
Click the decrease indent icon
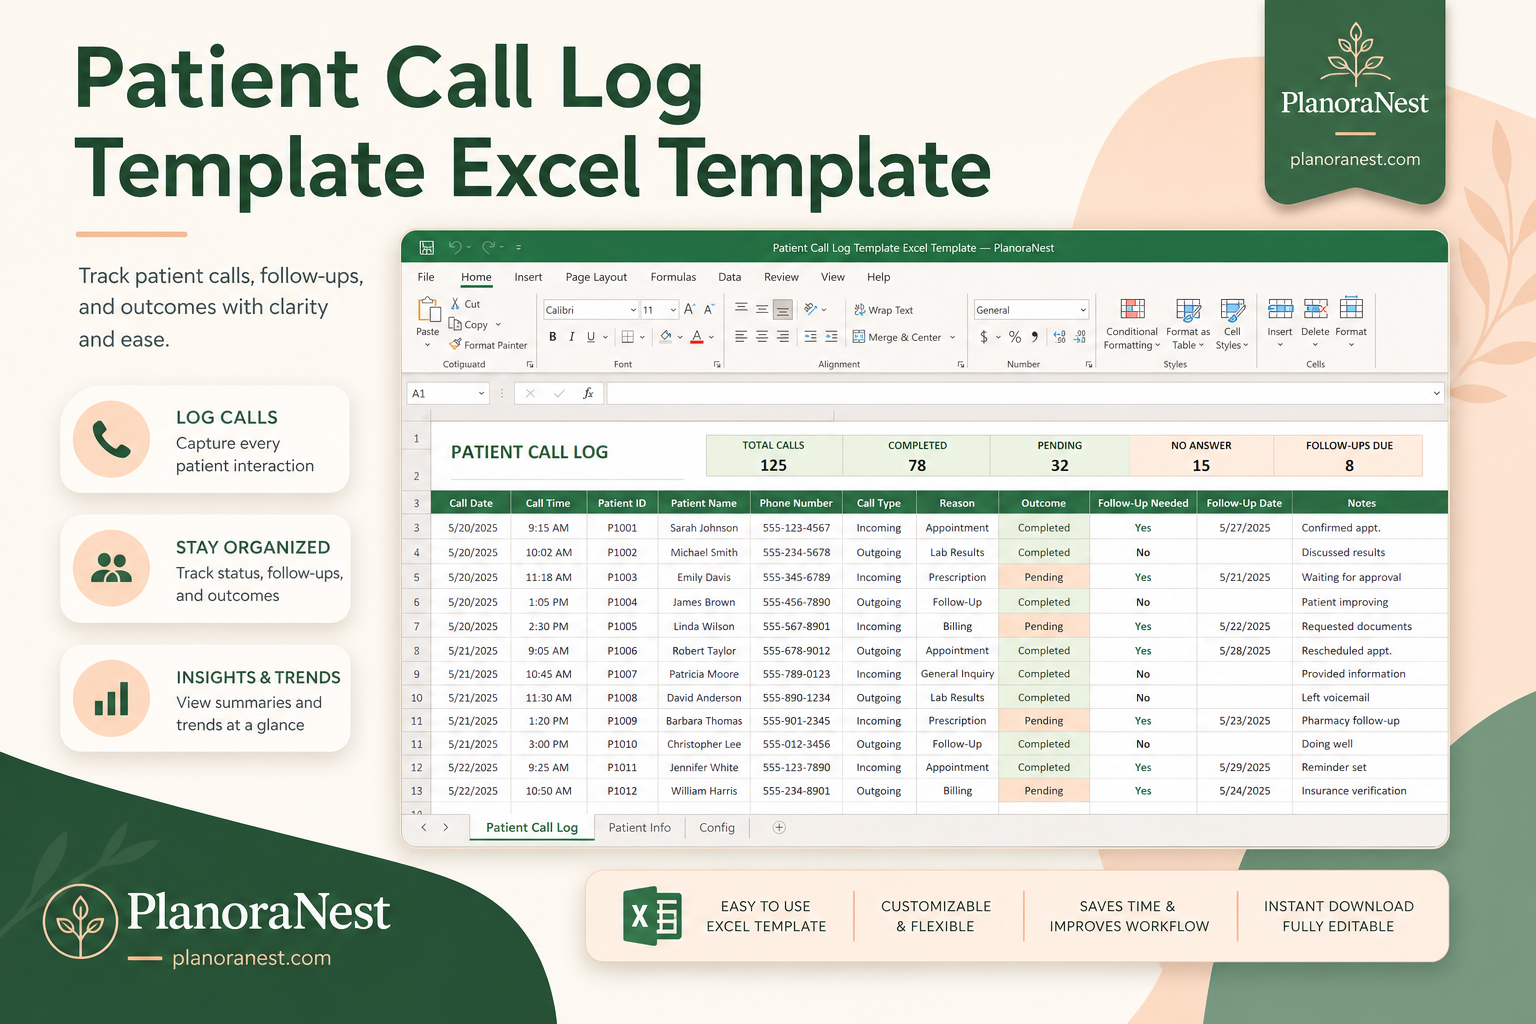pyautogui.click(x=810, y=337)
